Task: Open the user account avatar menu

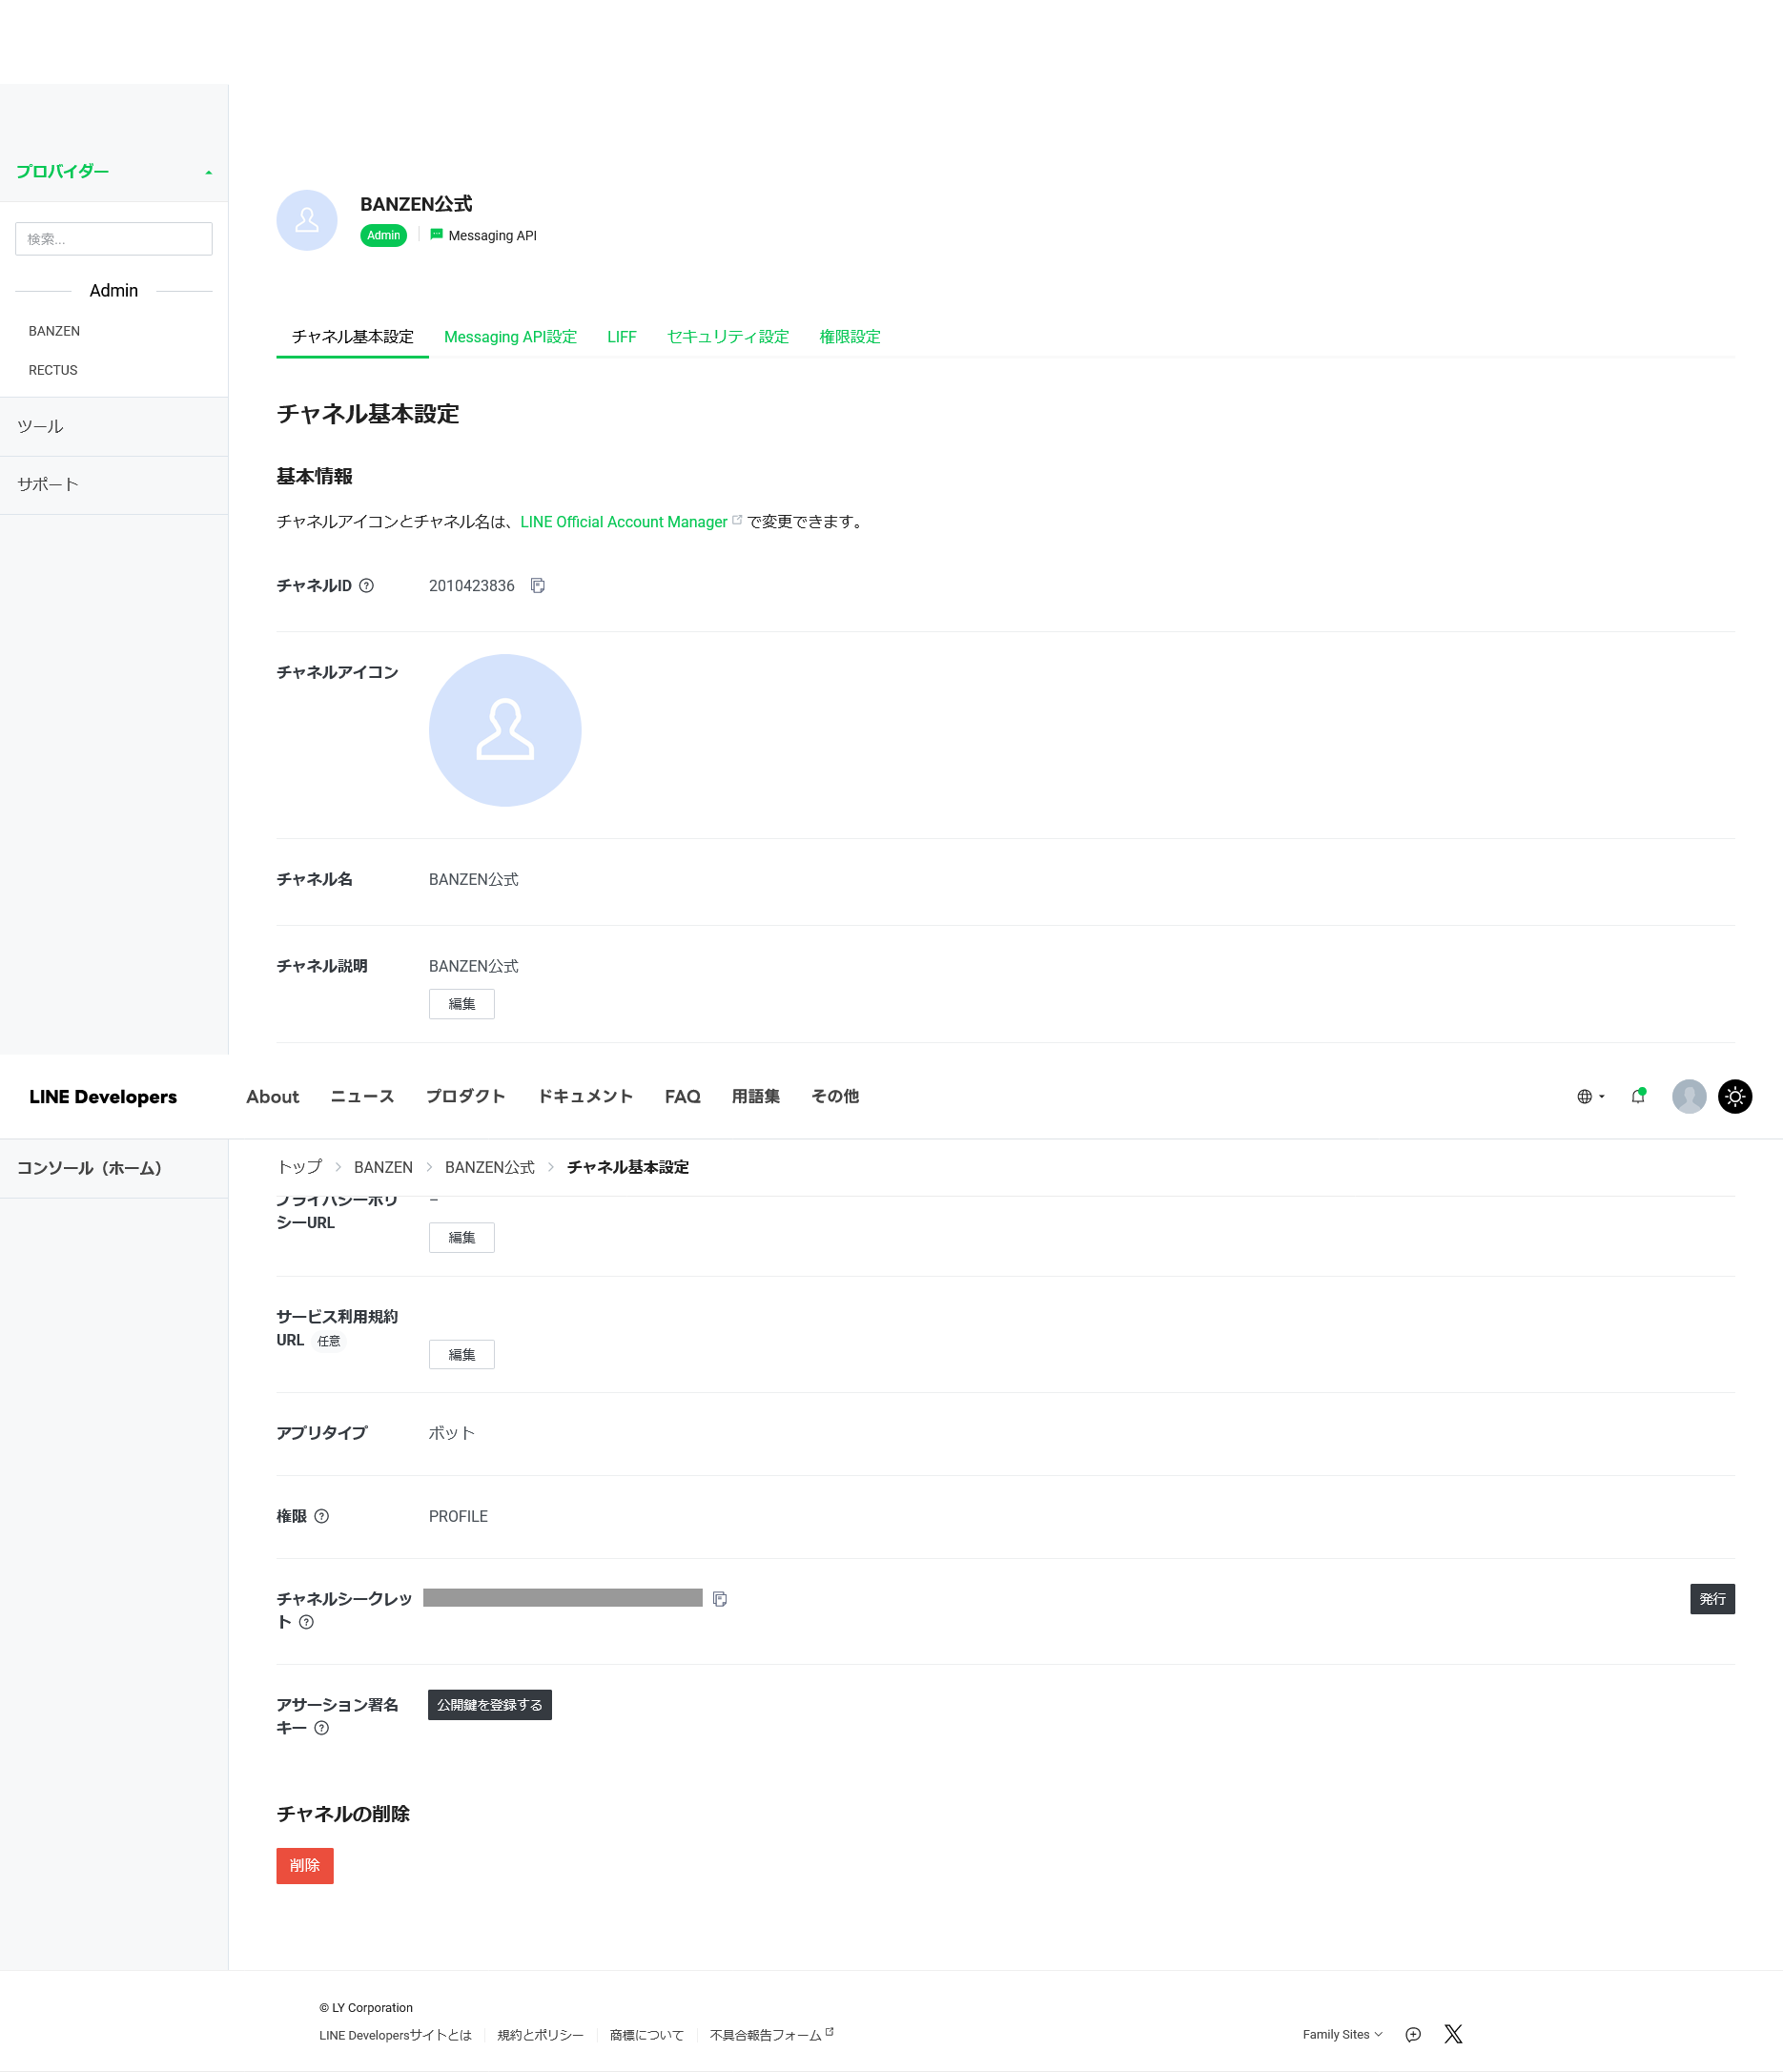Action: click(x=1689, y=1096)
